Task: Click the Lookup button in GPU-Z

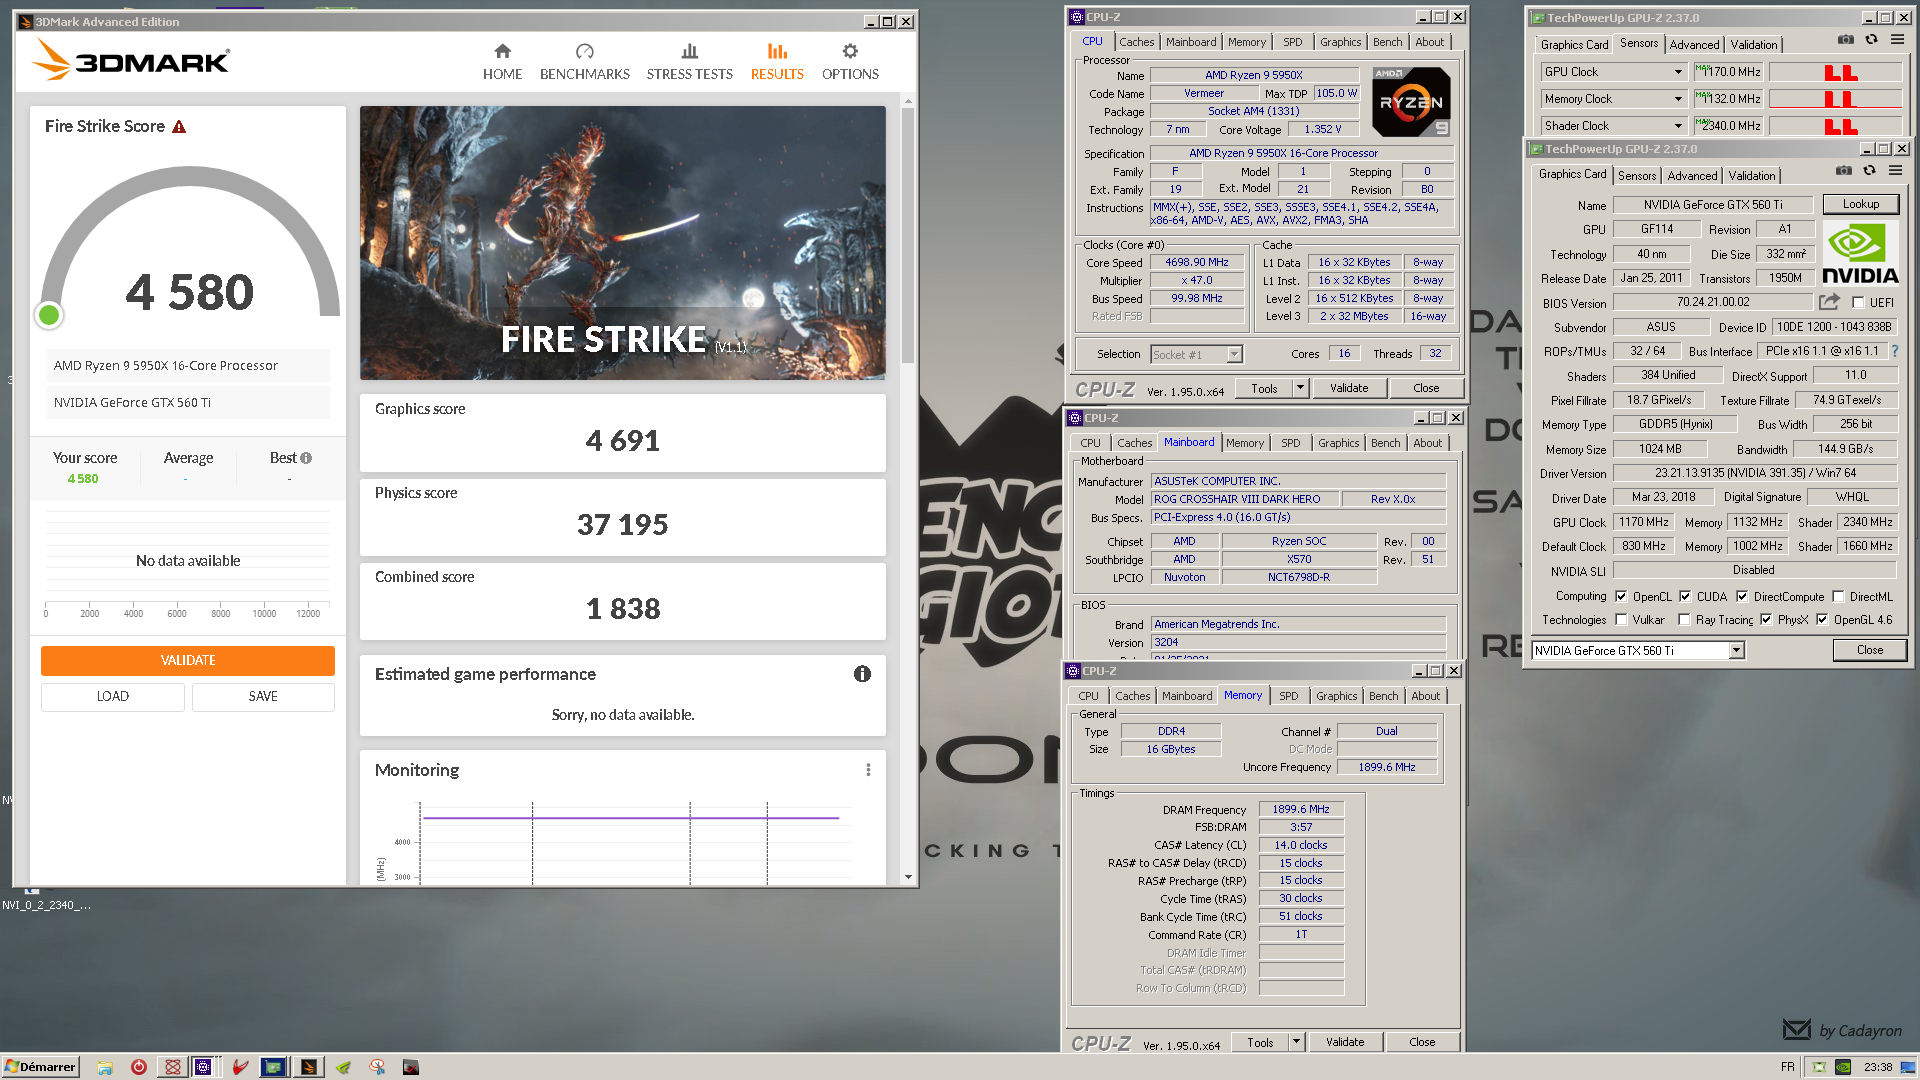Action: click(x=1860, y=204)
